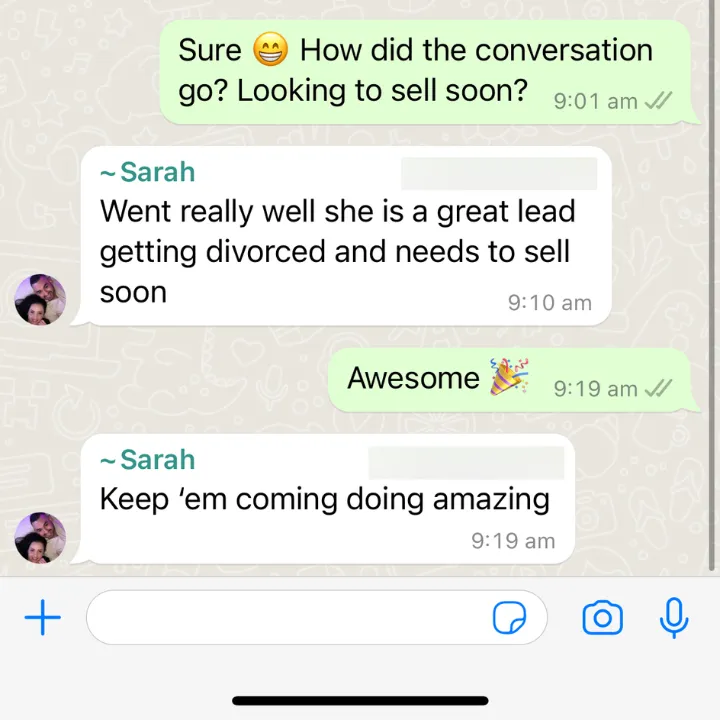Viewport: 720px width, 720px height.
Task: Open the sticker picker icon
Action: [509, 618]
